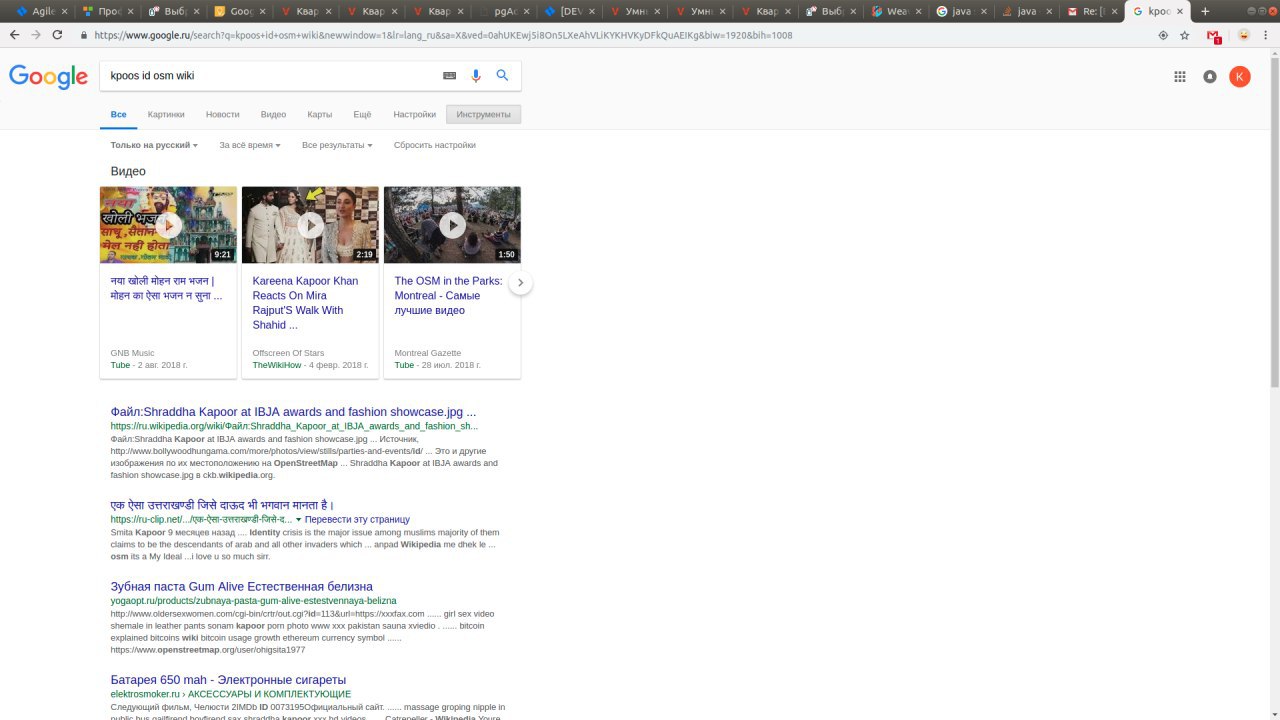Click the page vertical scrollbar
This screenshot has height=720, width=1280.
(1274, 220)
